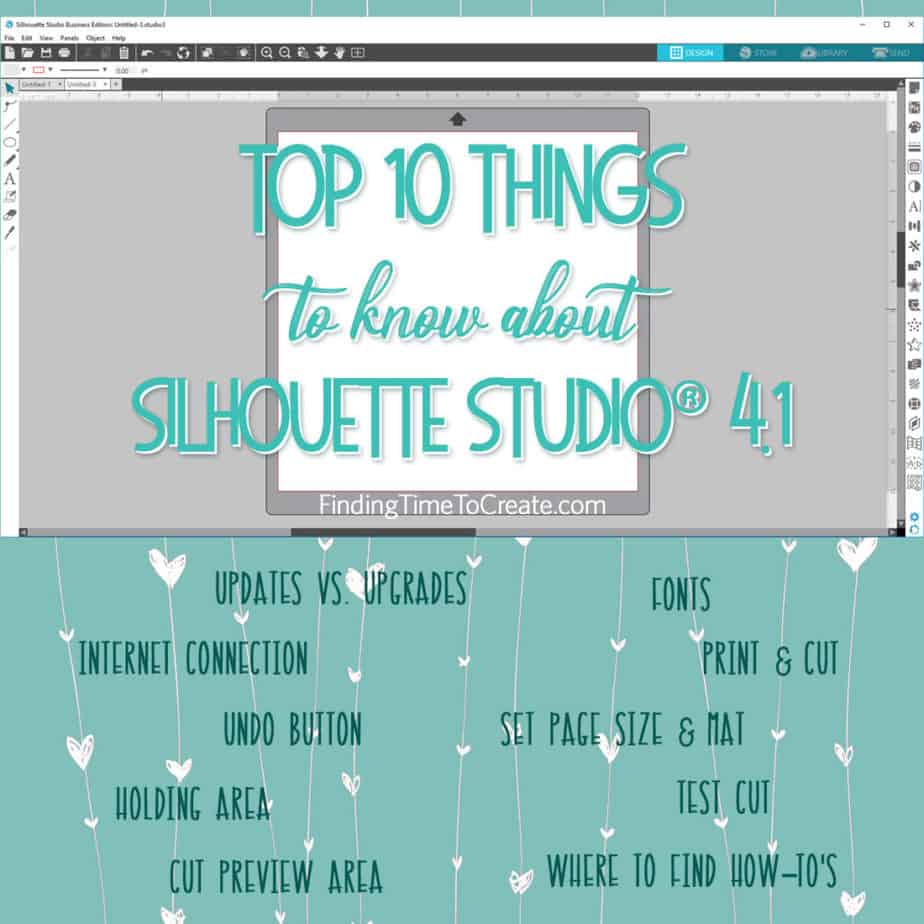This screenshot has width=924, height=924.
Task: Zoom in on the design
Action: click(x=267, y=52)
